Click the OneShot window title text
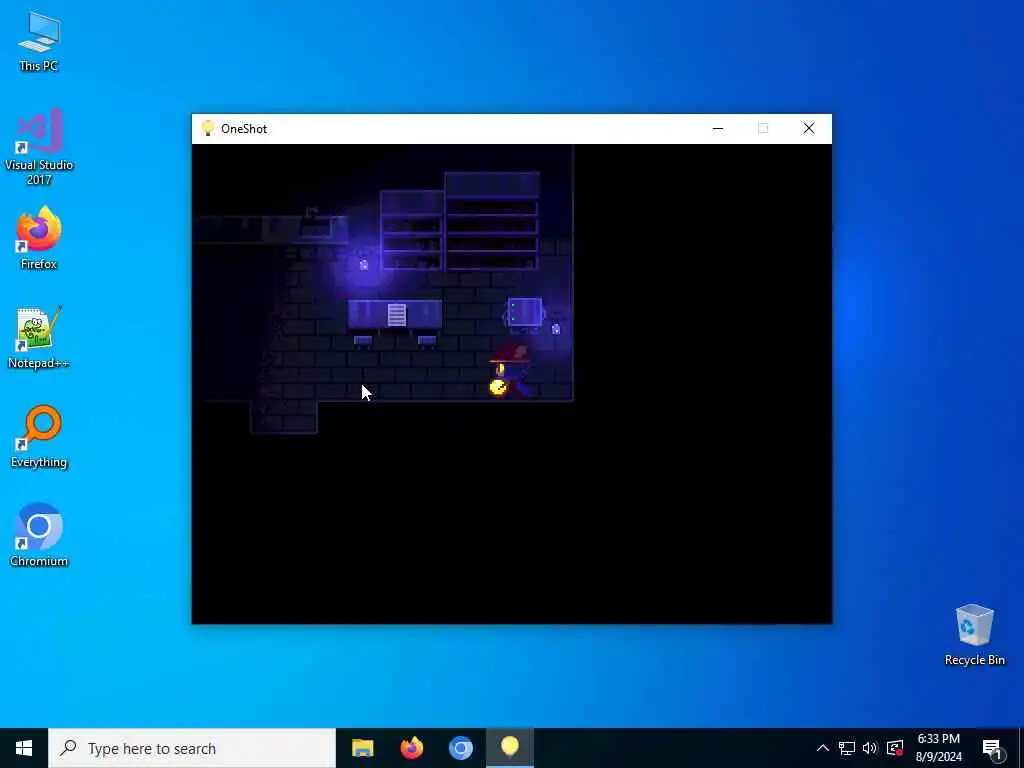The height and width of the screenshot is (768, 1024). pyautogui.click(x=244, y=129)
